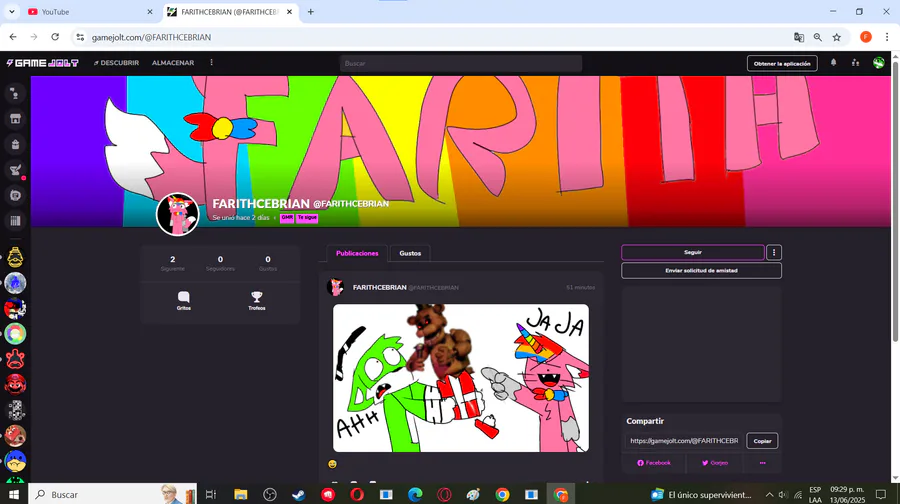Click the Obtener la aplicación button
Screen dimensions: 900x504
pos(782,64)
